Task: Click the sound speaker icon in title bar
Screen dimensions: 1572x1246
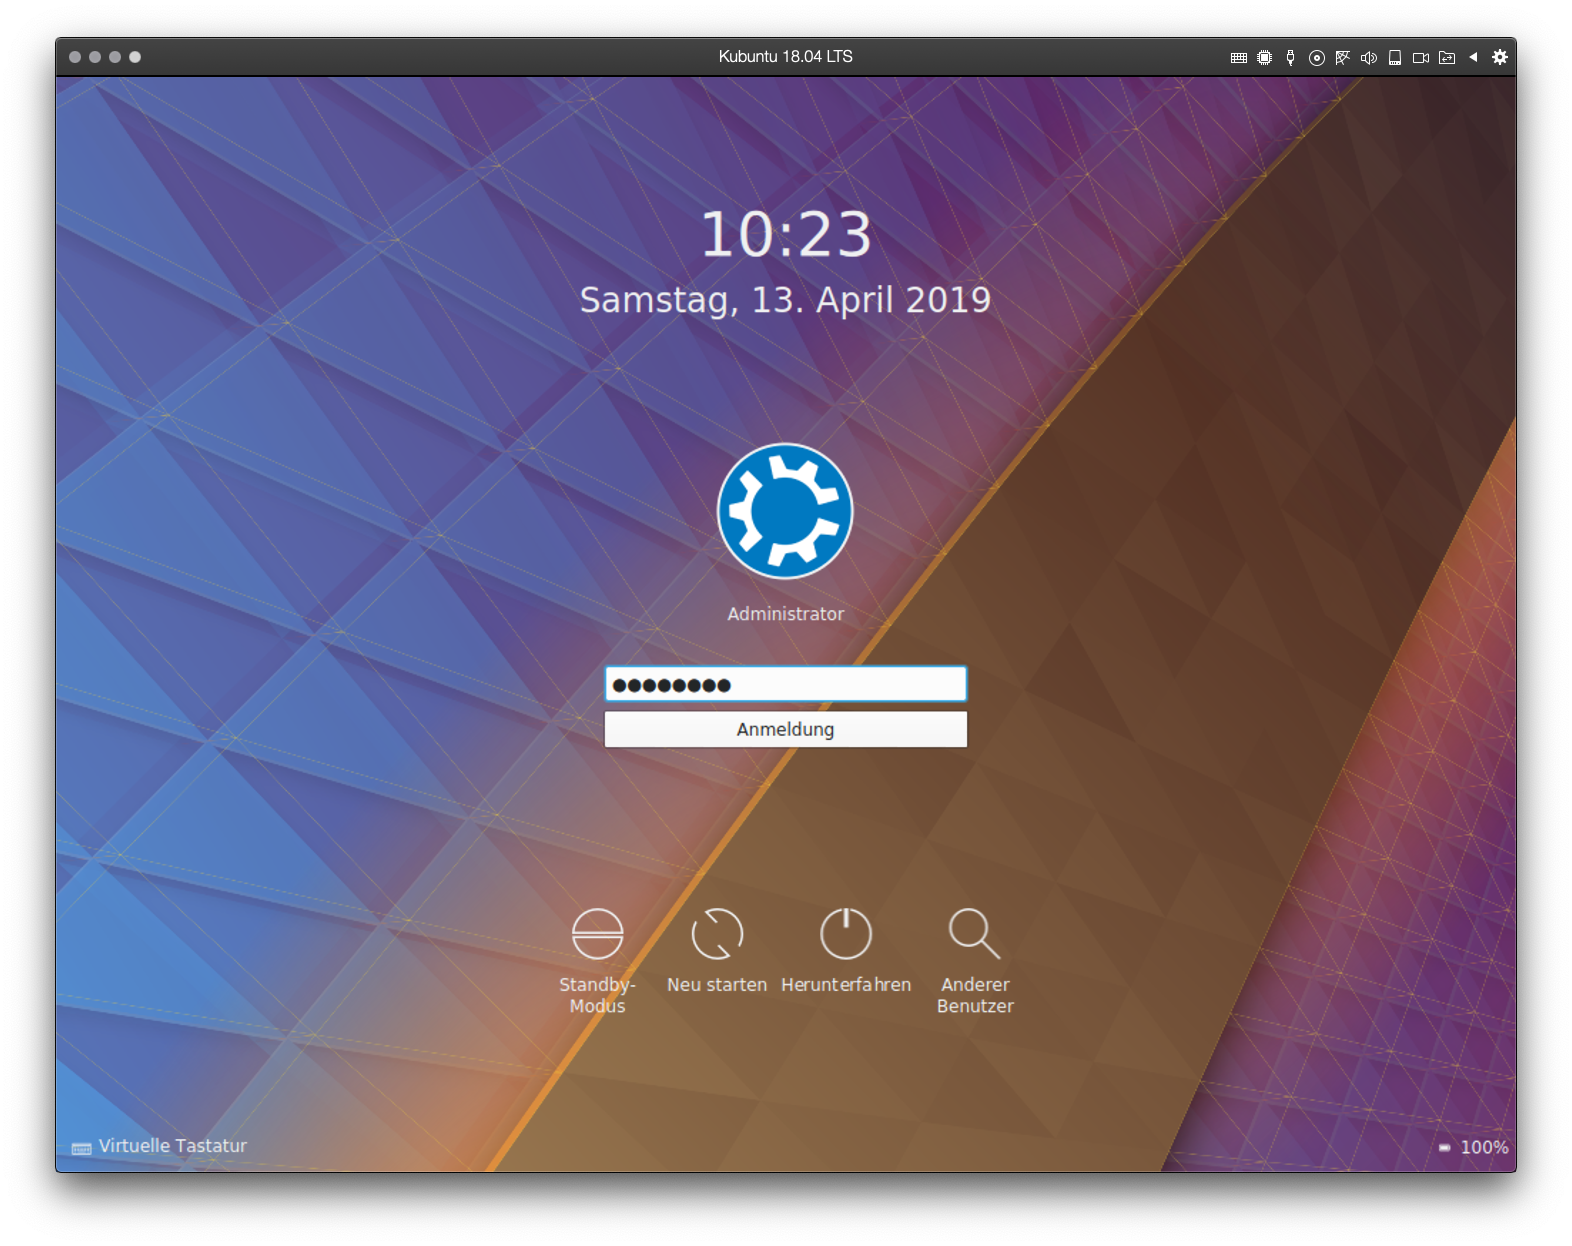Action: [x=1369, y=58]
